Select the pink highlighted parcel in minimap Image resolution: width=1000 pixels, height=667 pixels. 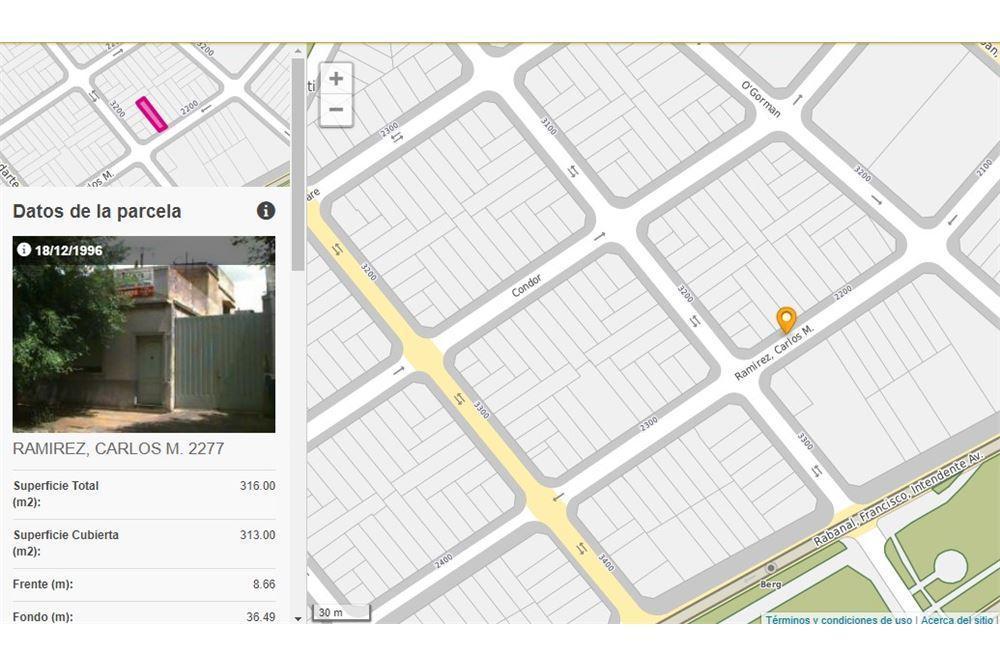pyautogui.click(x=152, y=115)
